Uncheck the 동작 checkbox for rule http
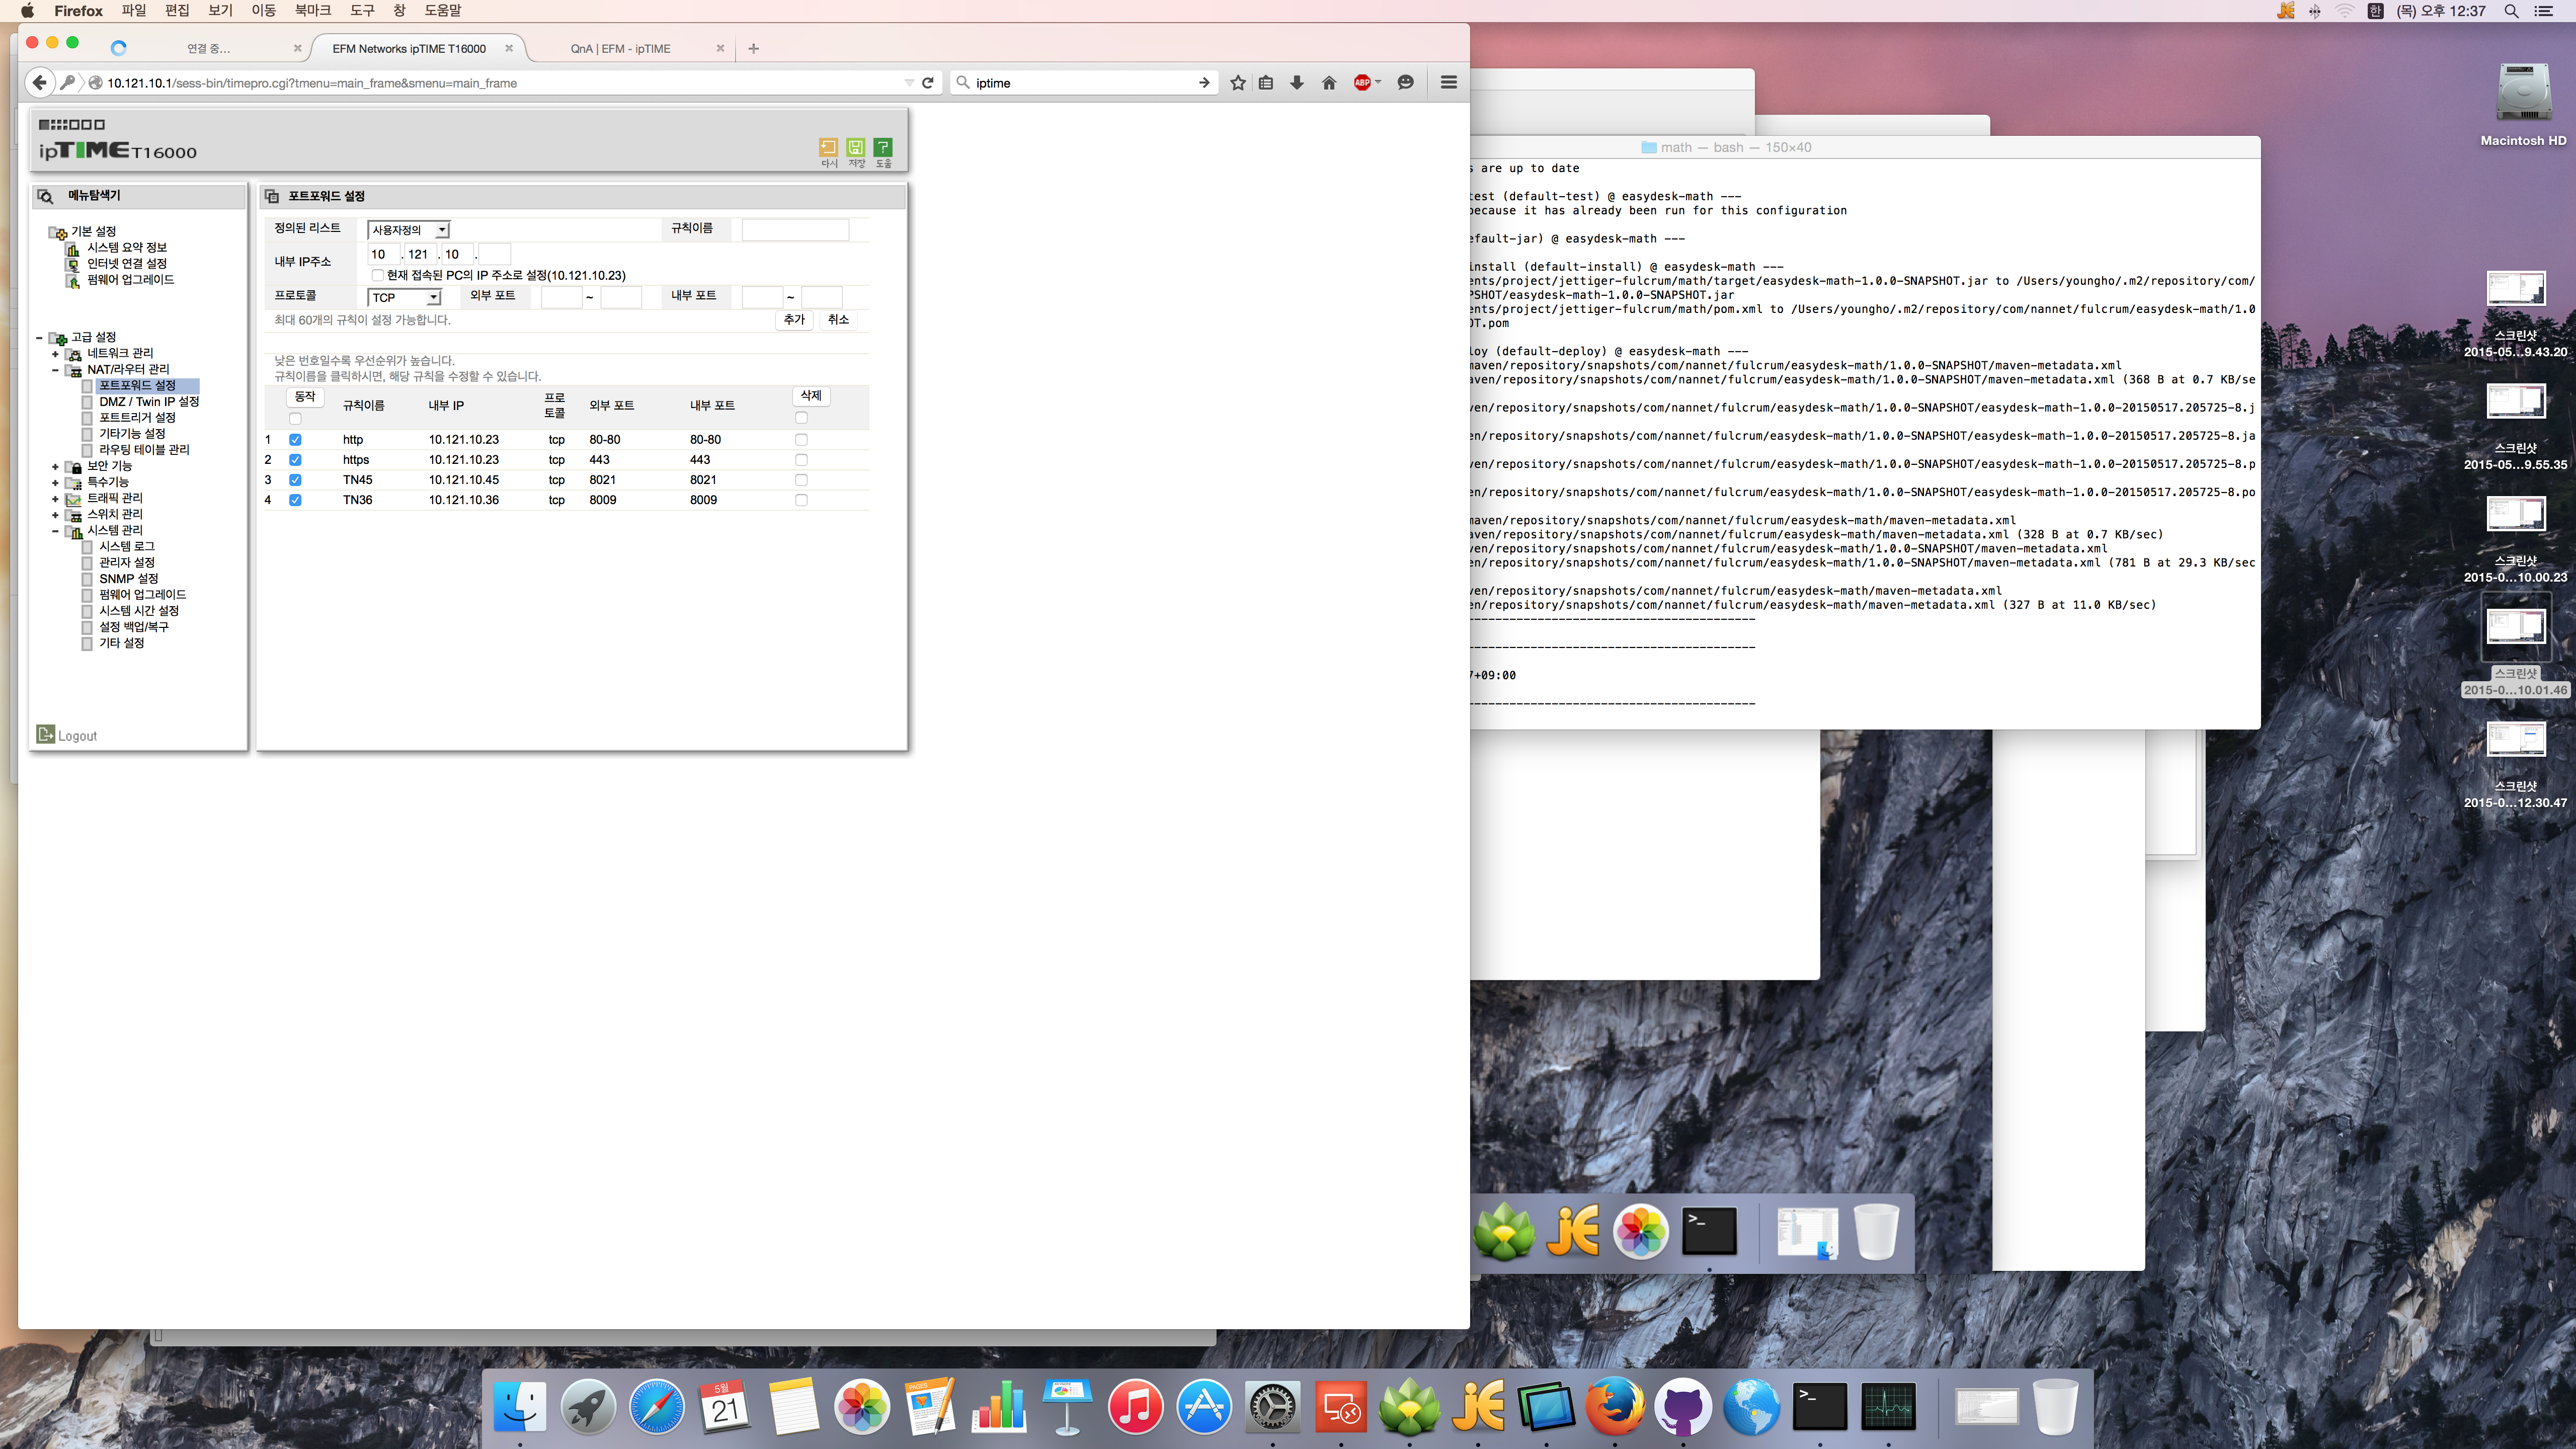 click(x=295, y=440)
